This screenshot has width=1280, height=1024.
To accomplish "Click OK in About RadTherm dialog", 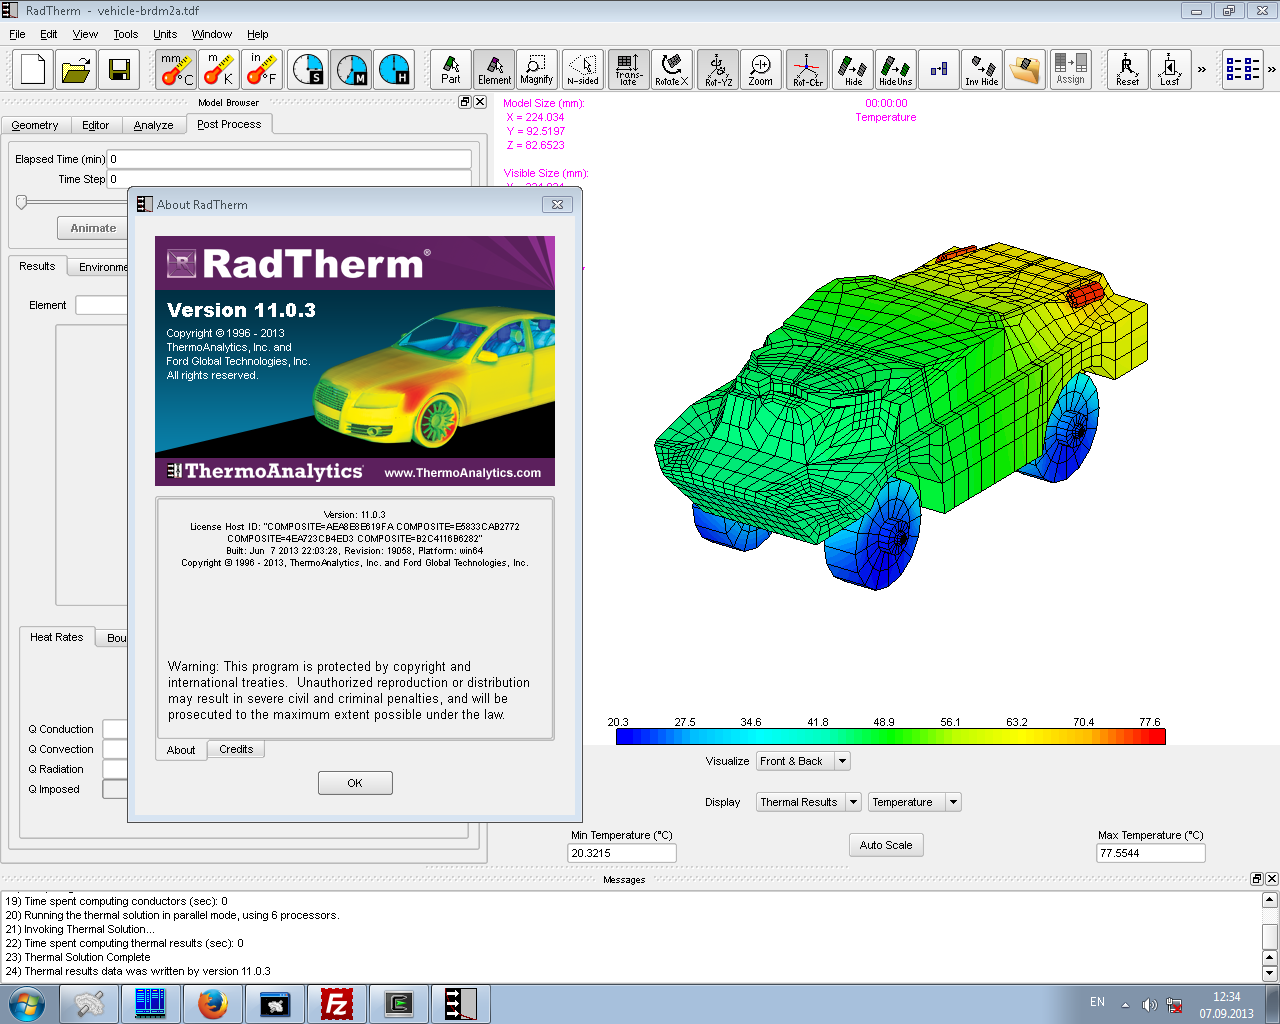I will [355, 783].
